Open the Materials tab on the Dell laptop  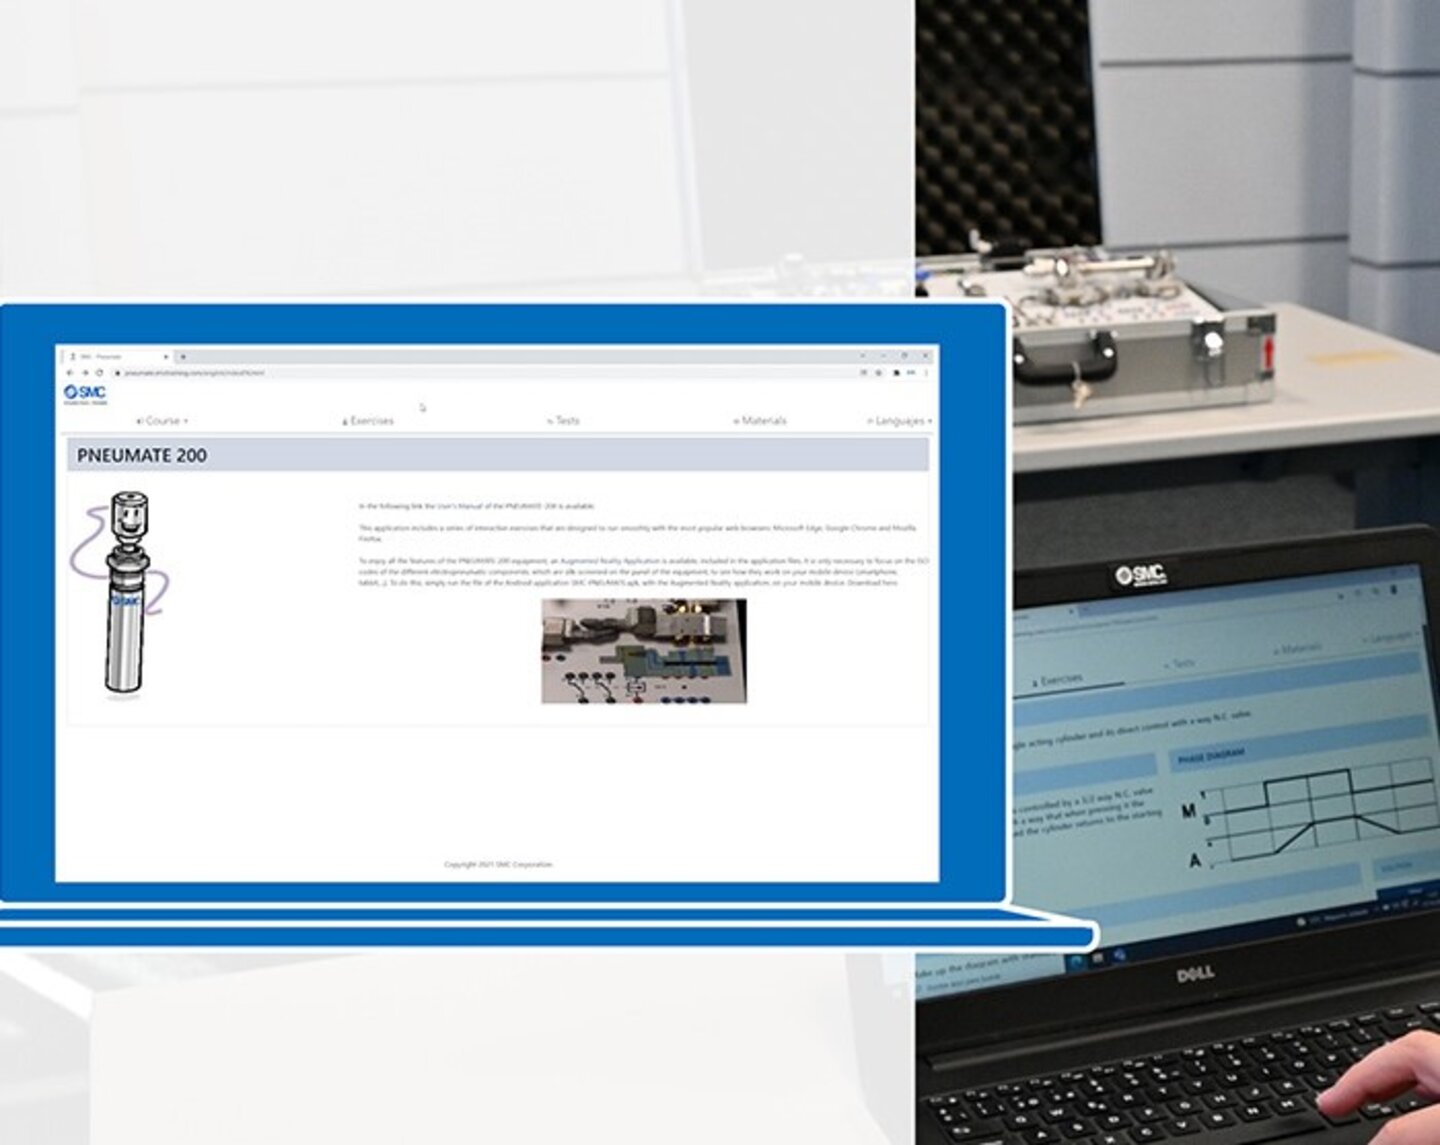click(x=1297, y=649)
